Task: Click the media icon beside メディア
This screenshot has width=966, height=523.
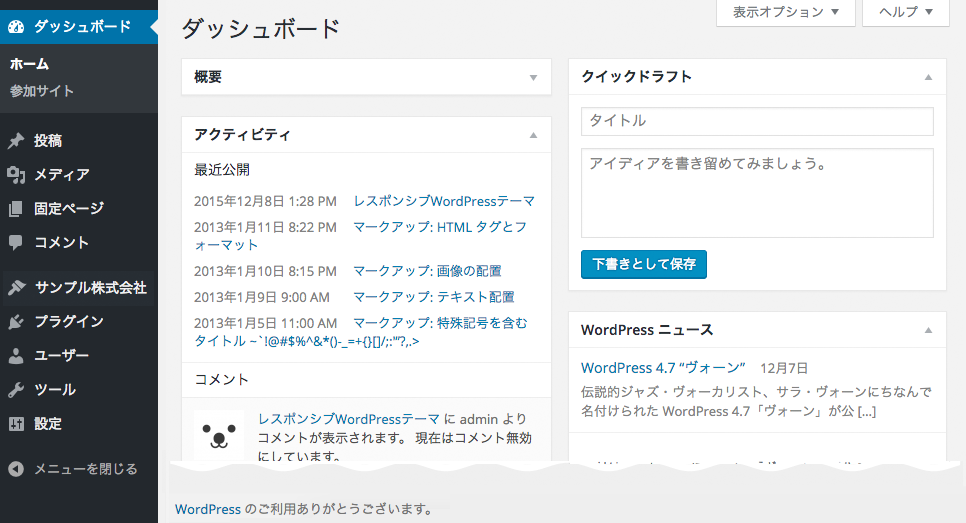Action: (x=16, y=175)
